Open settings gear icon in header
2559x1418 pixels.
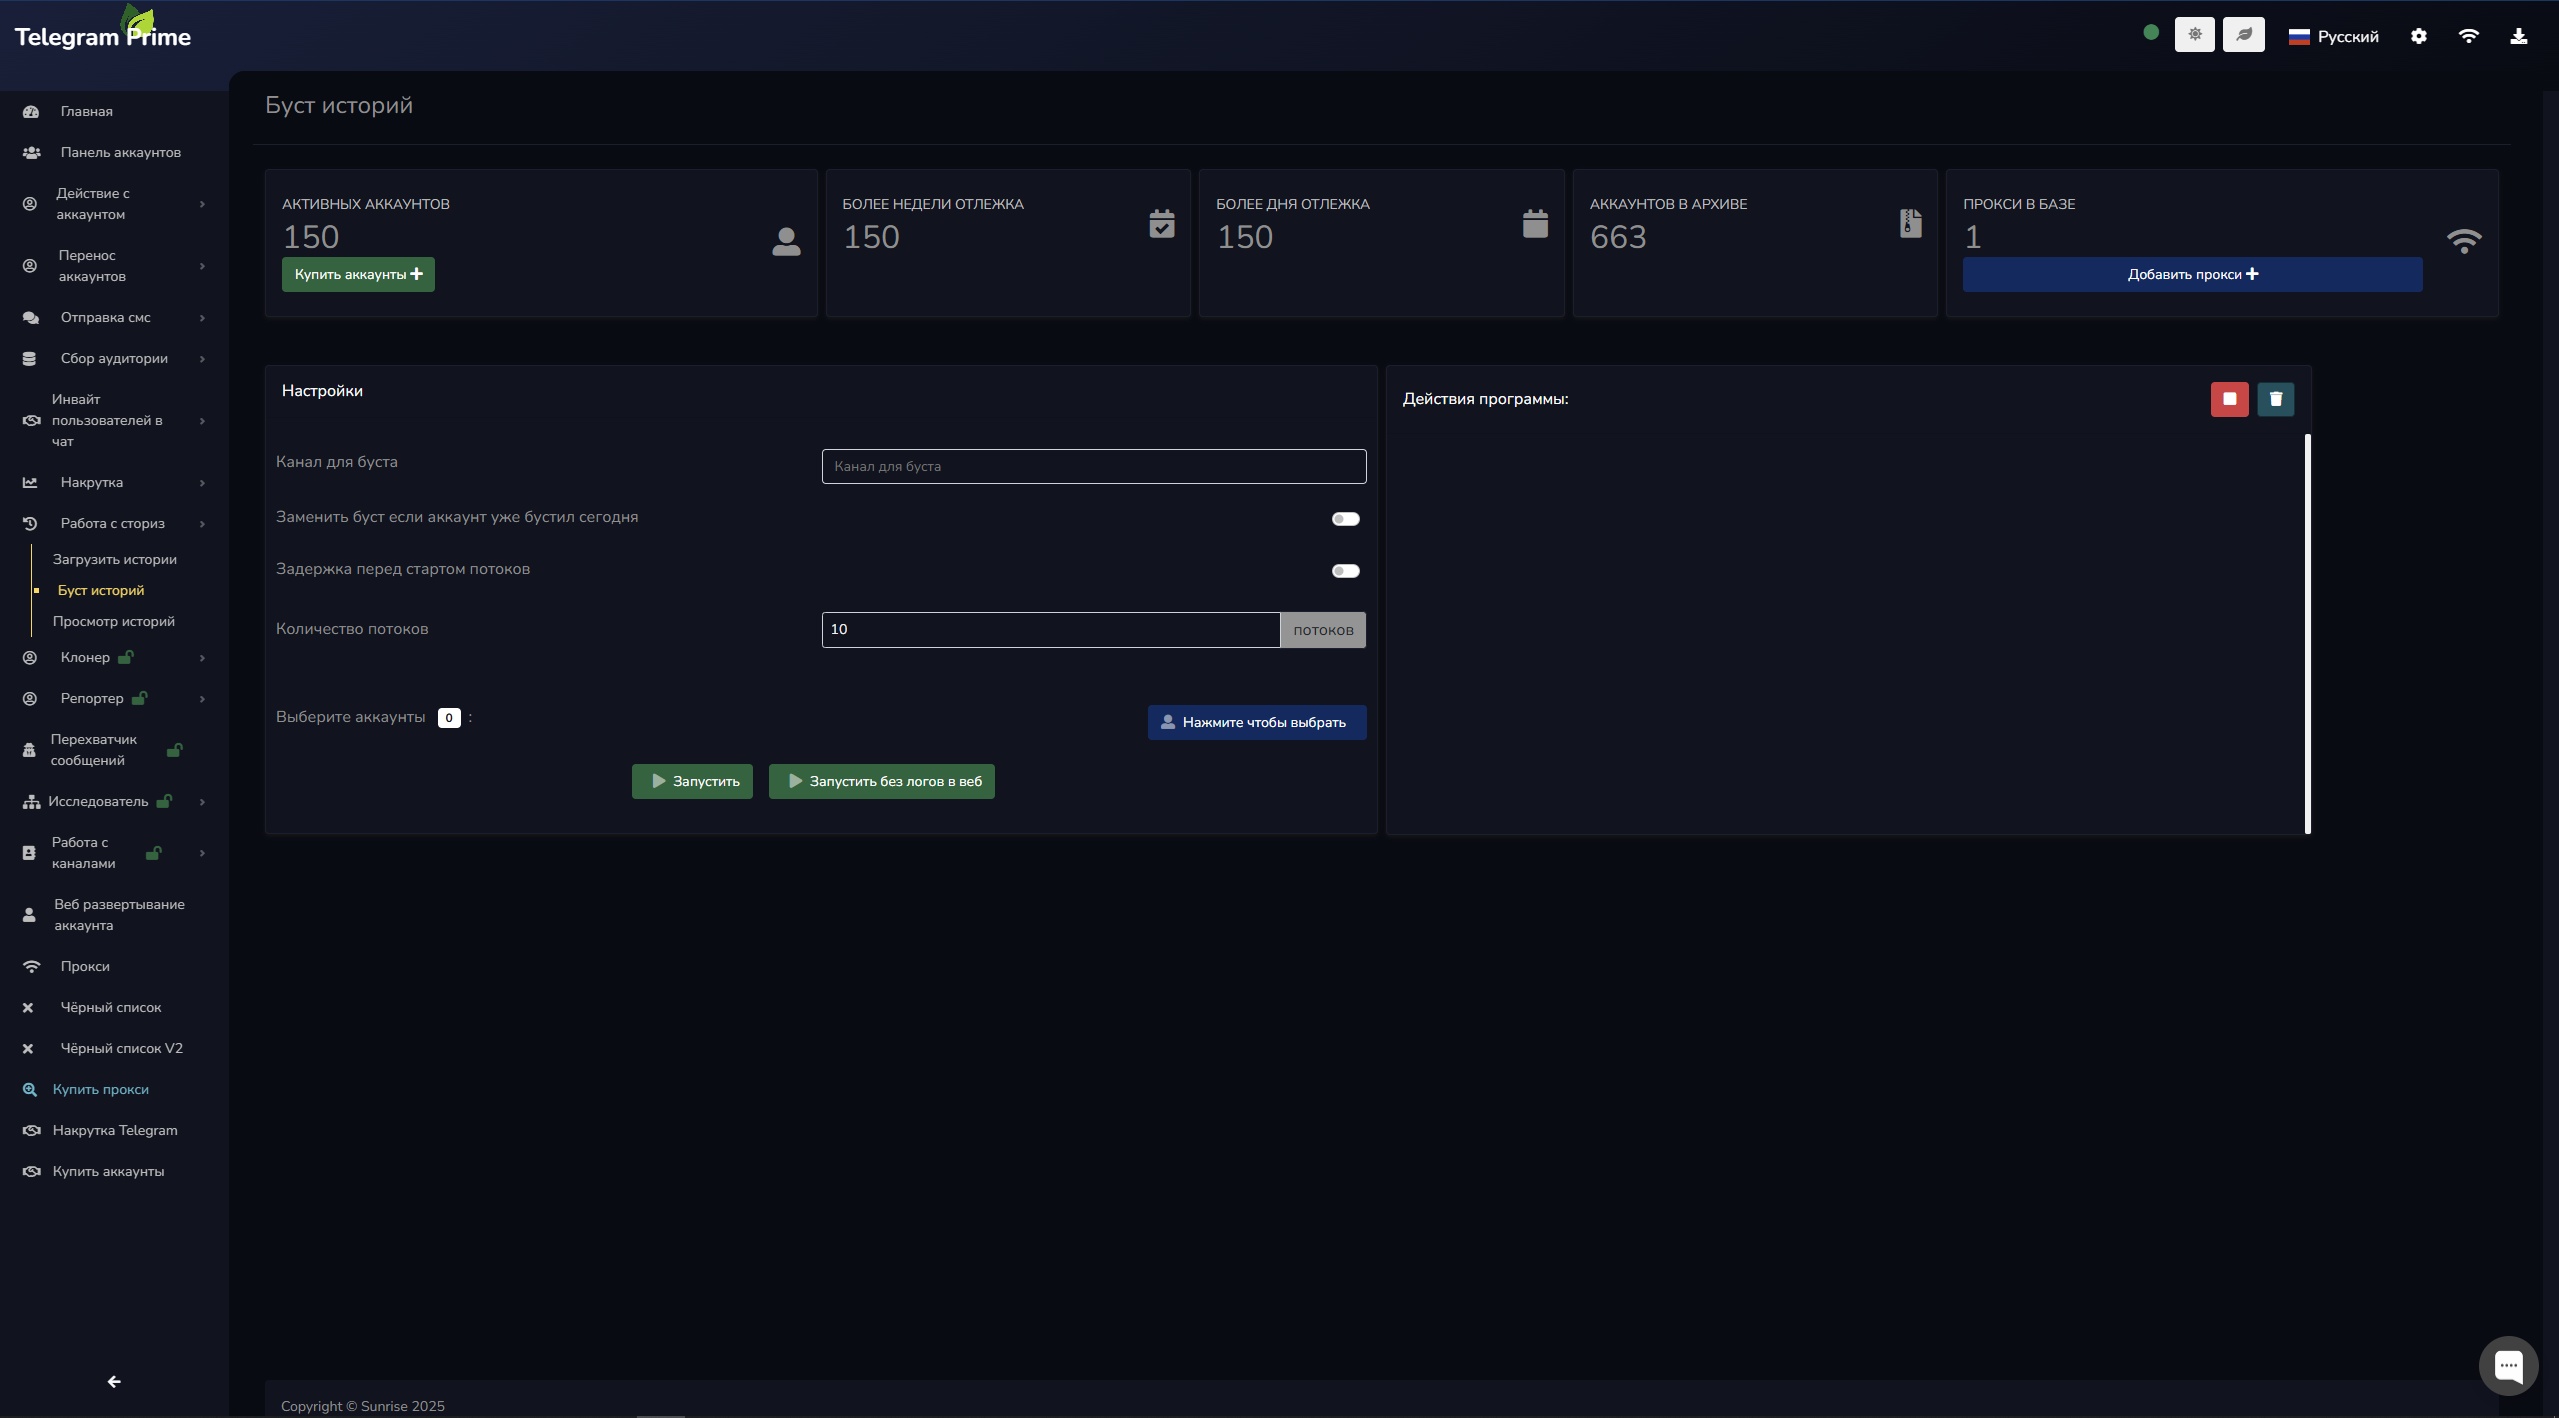pos(2419,36)
